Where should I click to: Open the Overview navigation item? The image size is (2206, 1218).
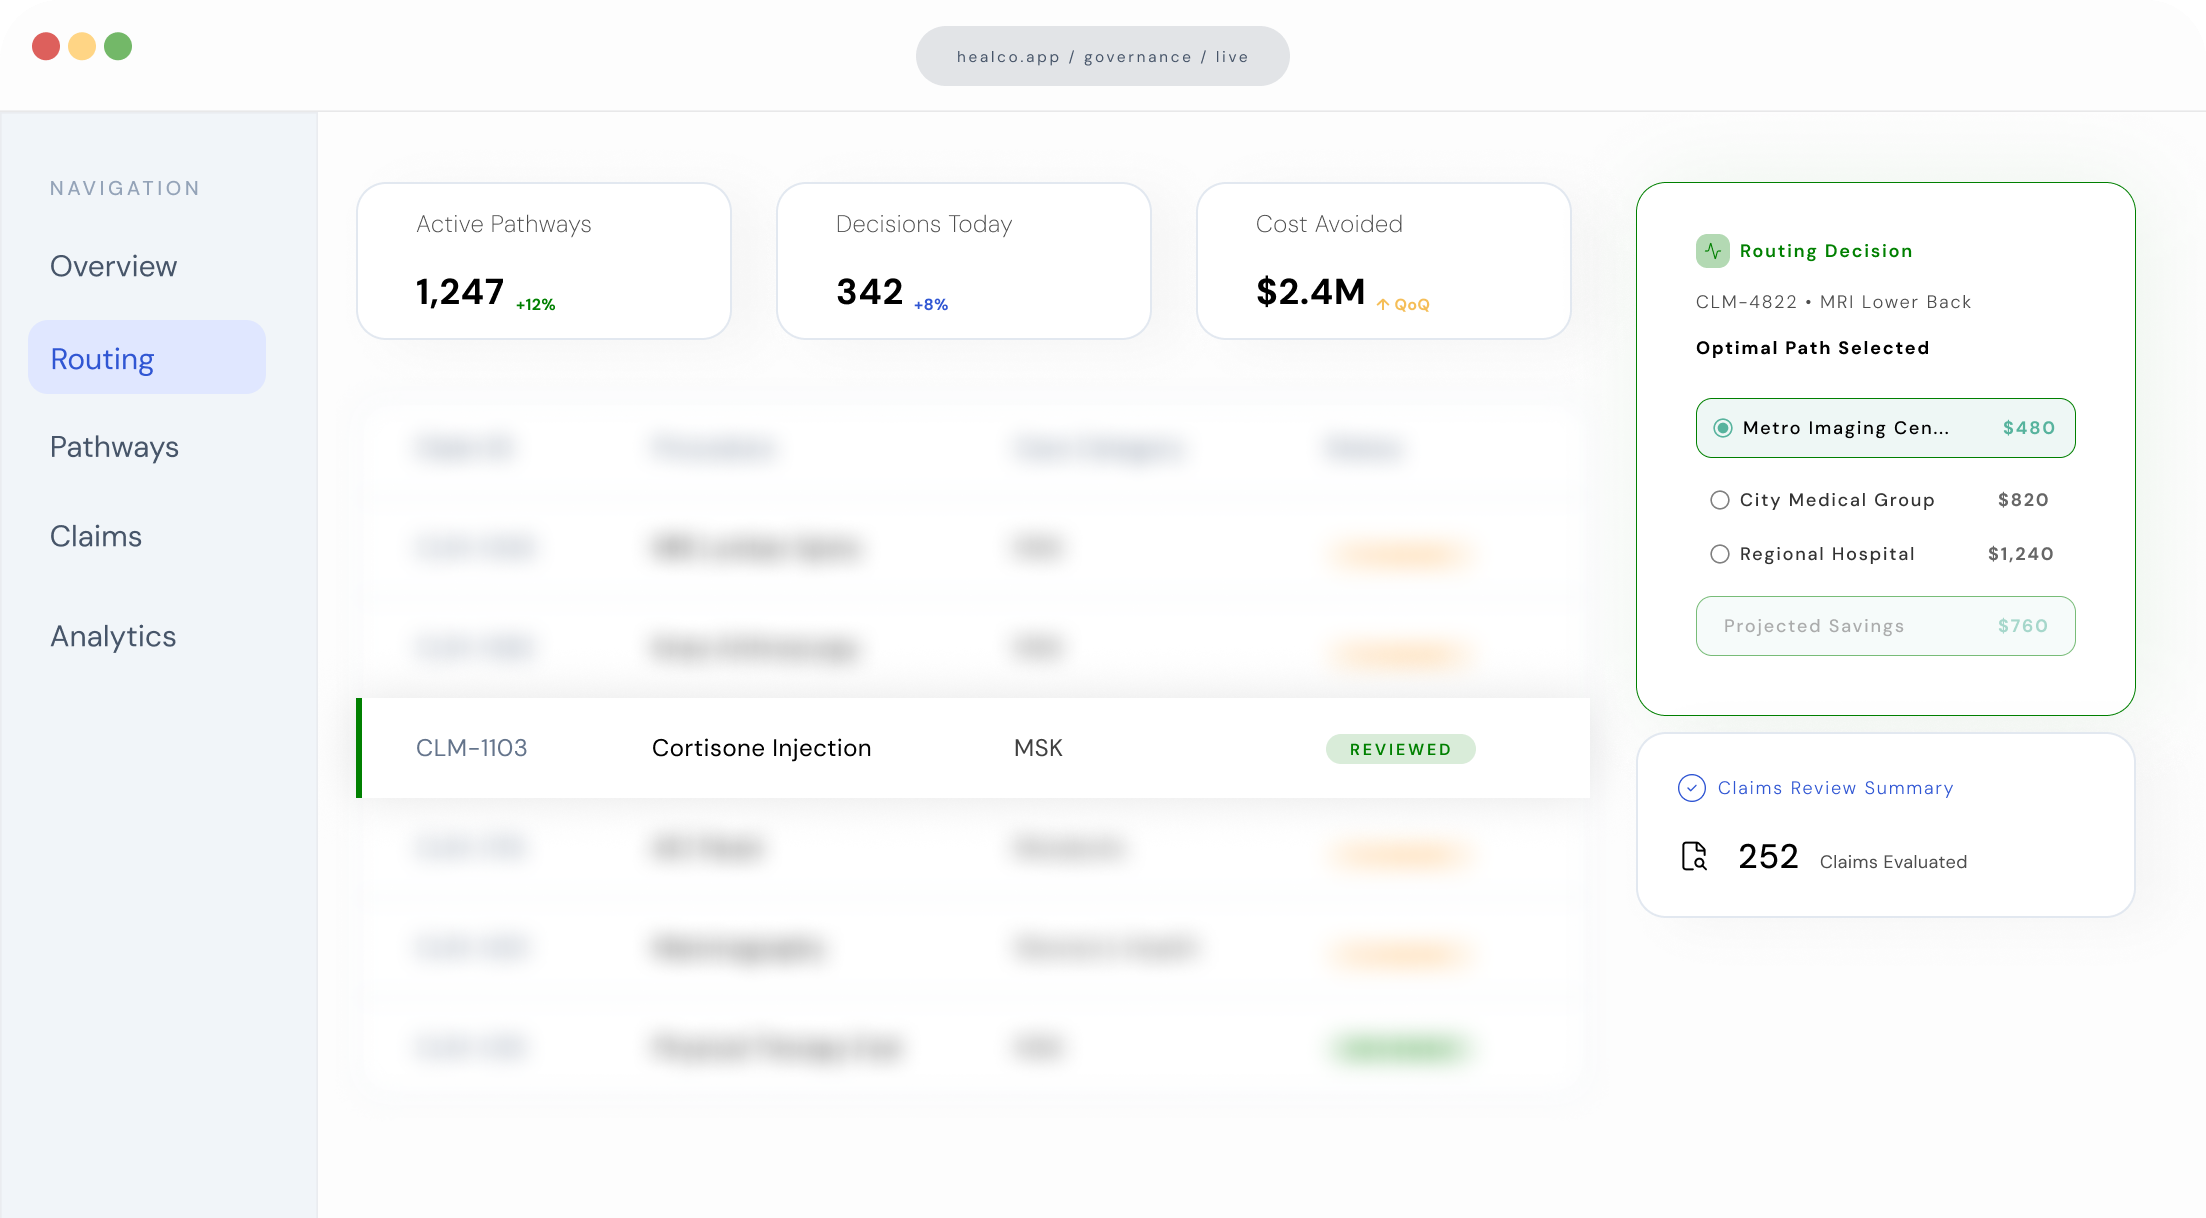coord(113,266)
